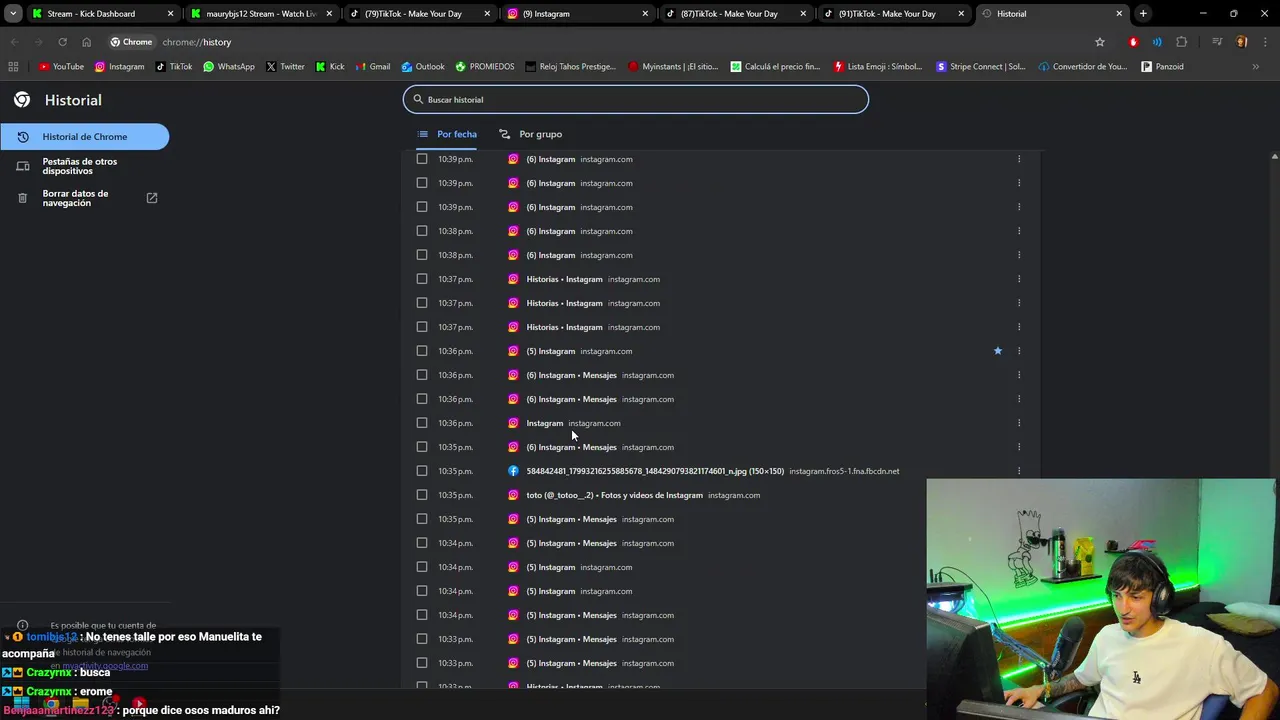This screenshot has width=1280, height=720.
Task: Expand the bookmarks bar overflow chevron
Action: (x=1256, y=67)
